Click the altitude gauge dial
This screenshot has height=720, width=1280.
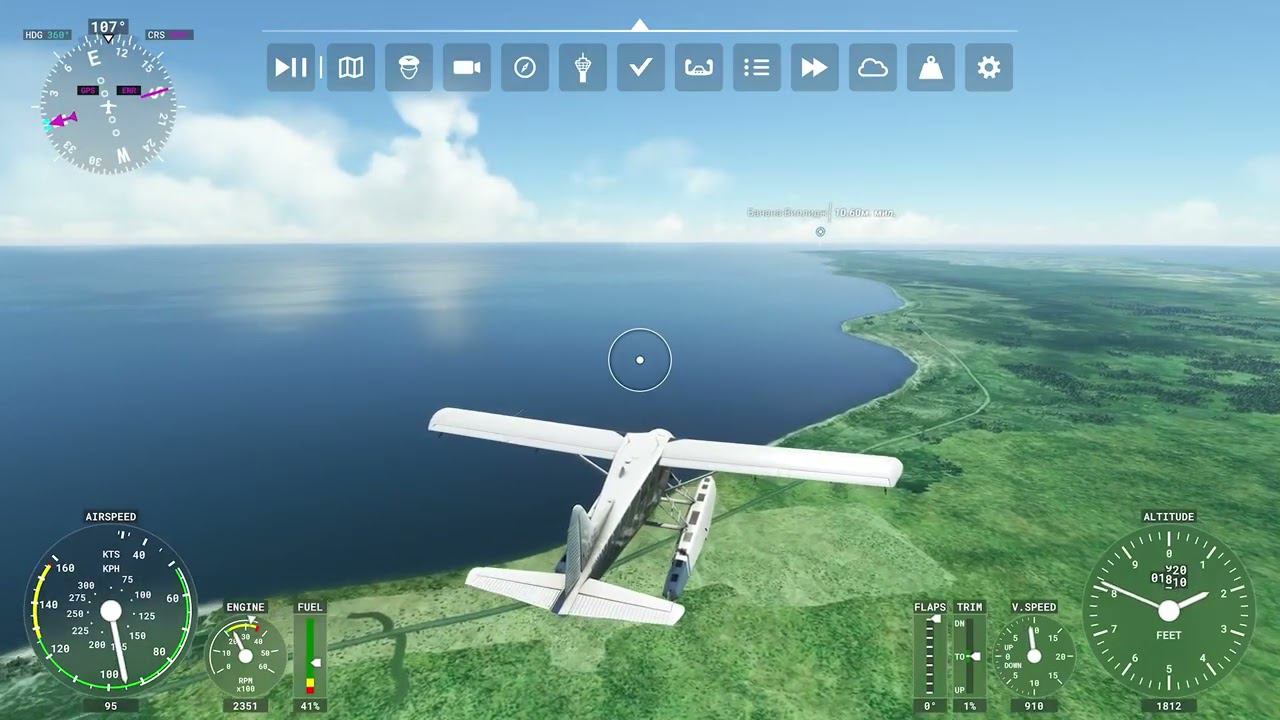[x=1169, y=610]
